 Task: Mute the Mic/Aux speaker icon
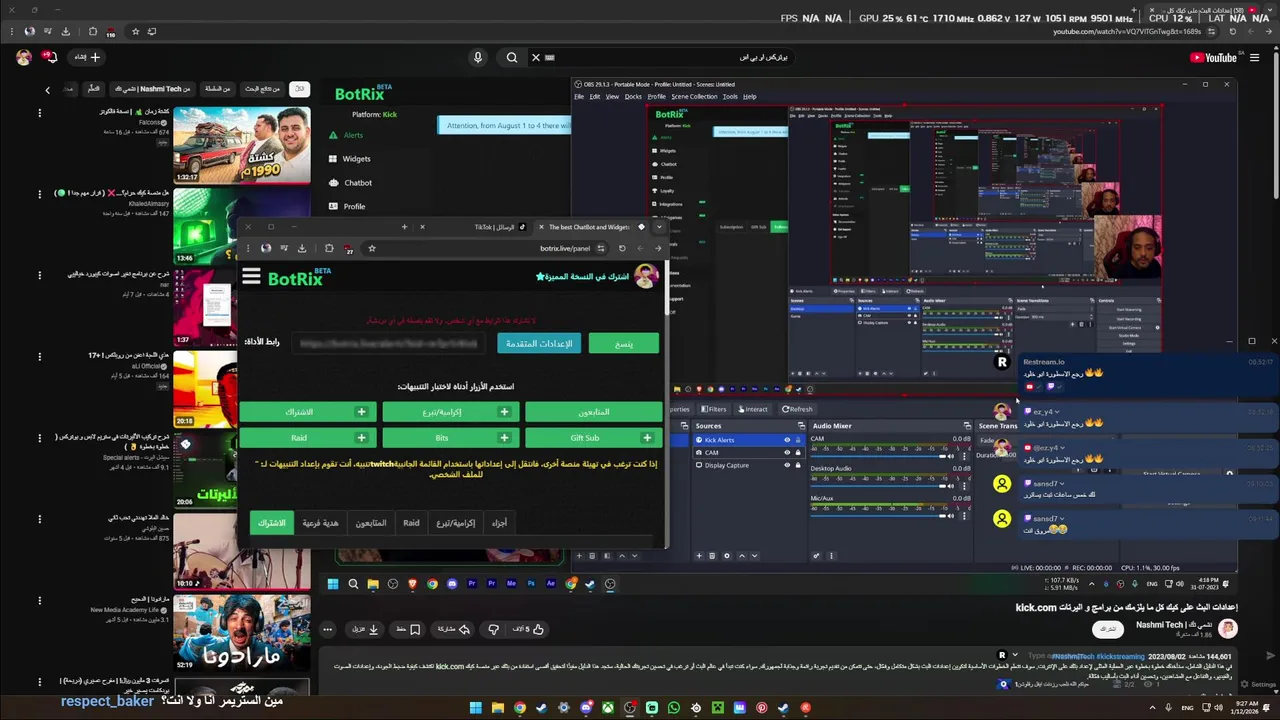click(x=950, y=515)
